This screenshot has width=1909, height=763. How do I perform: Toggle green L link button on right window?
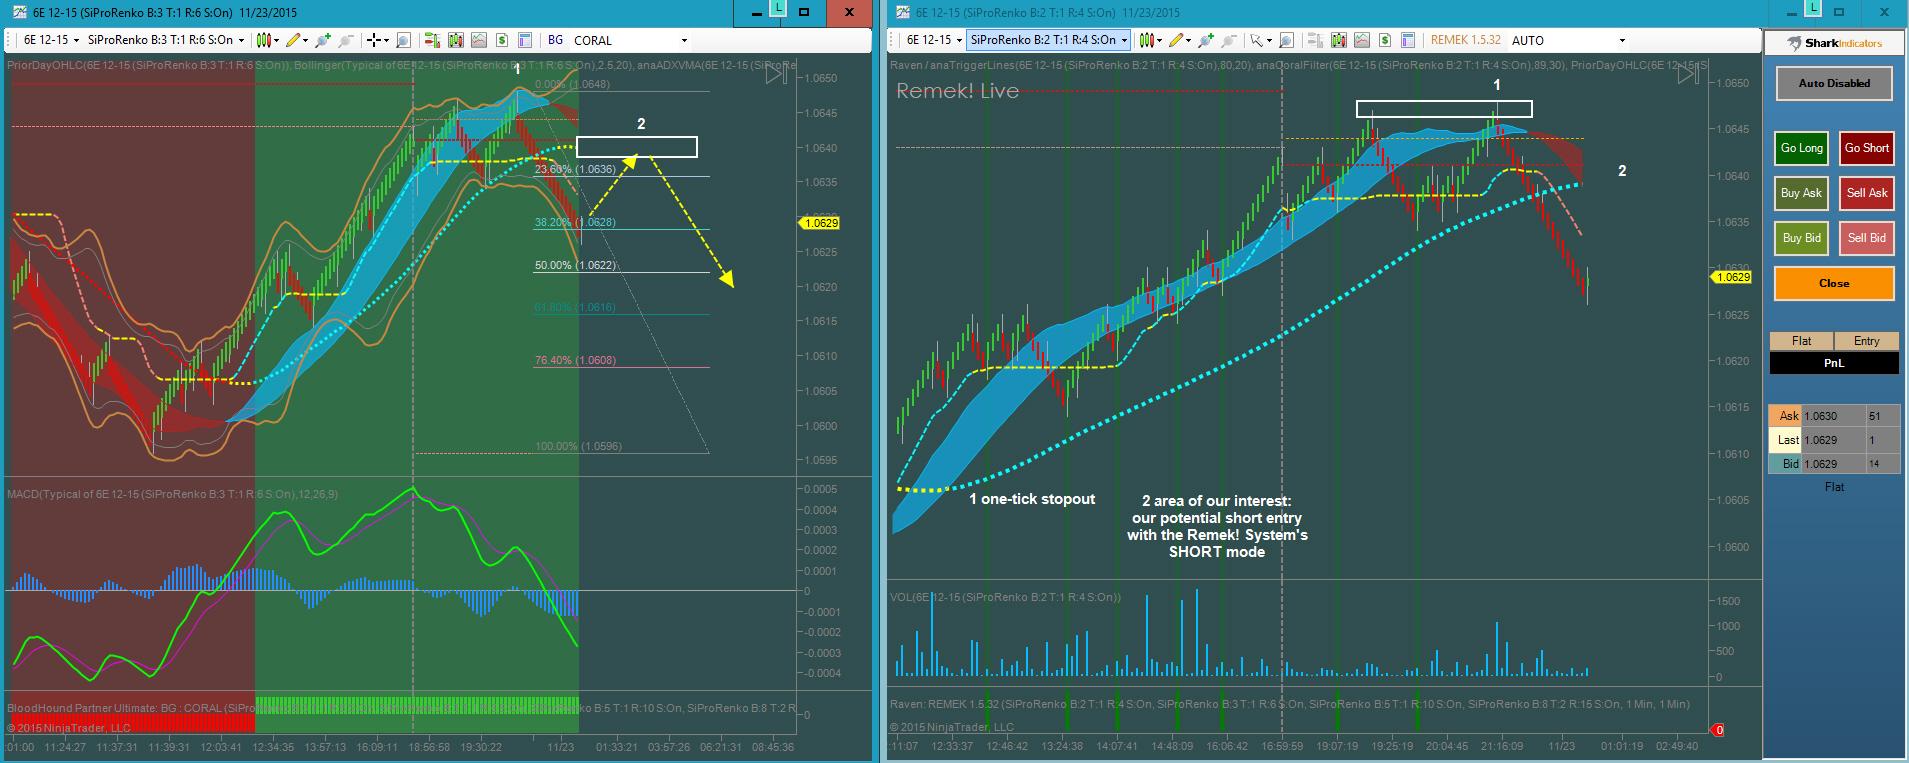coord(1813,8)
